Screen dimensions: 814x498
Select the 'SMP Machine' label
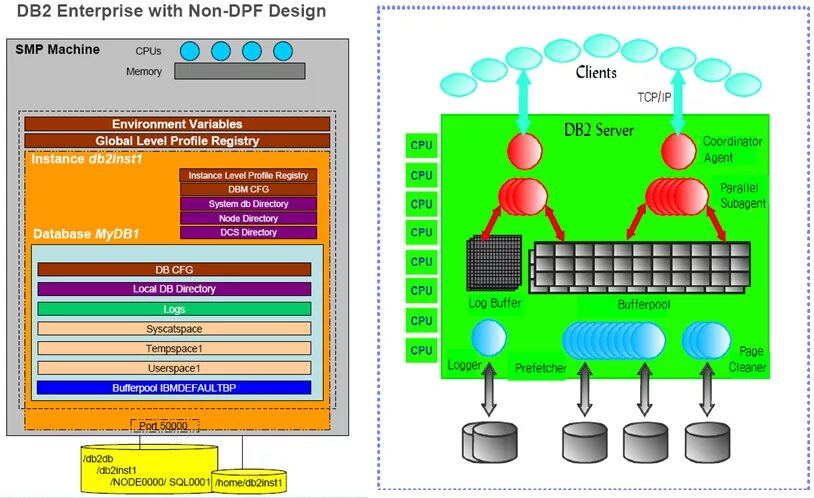click(x=57, y=50)
